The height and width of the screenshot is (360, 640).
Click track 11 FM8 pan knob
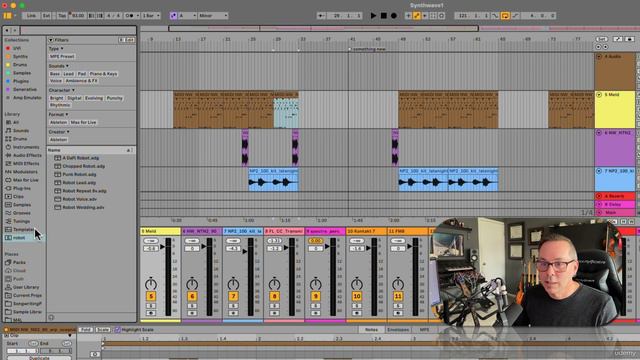click(398, 284)
